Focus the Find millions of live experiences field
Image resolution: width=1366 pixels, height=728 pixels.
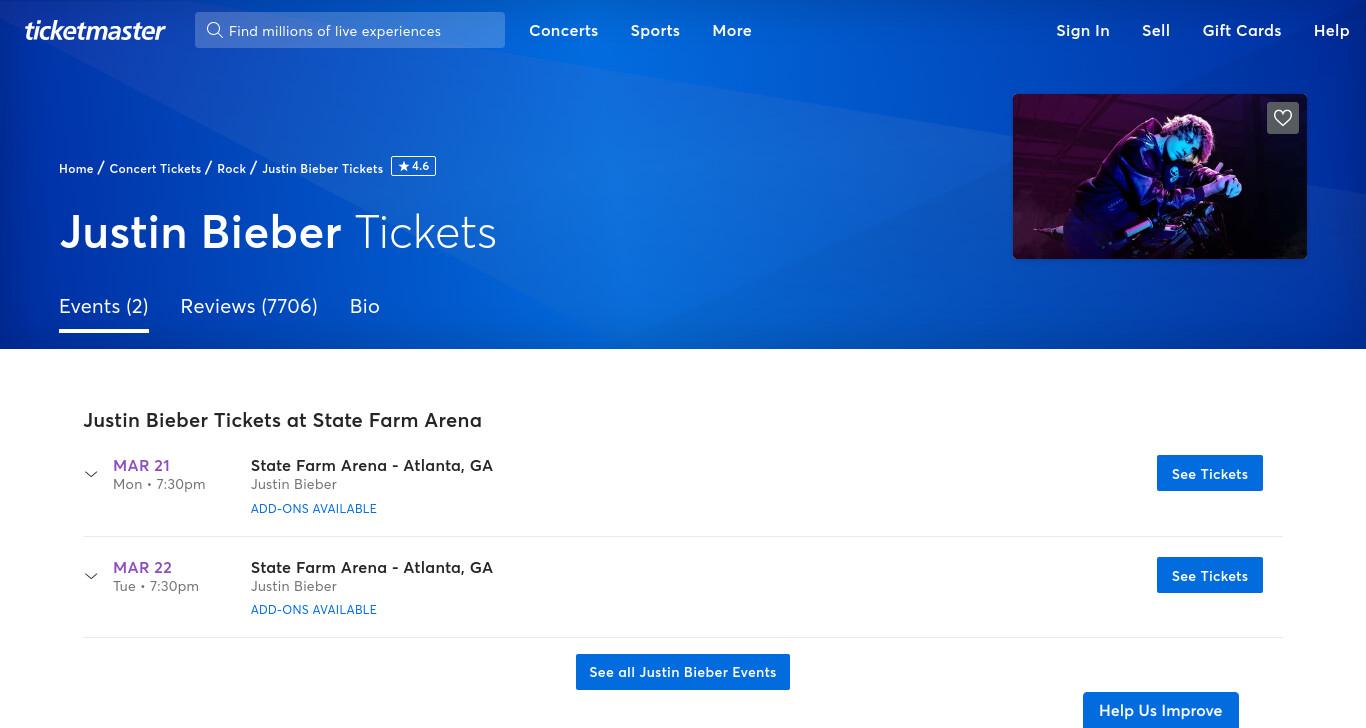[350, 30]
